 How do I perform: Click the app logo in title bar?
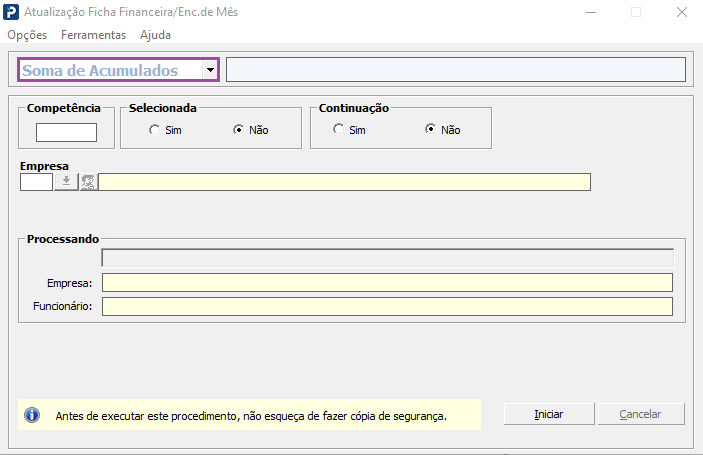[11, 12]
